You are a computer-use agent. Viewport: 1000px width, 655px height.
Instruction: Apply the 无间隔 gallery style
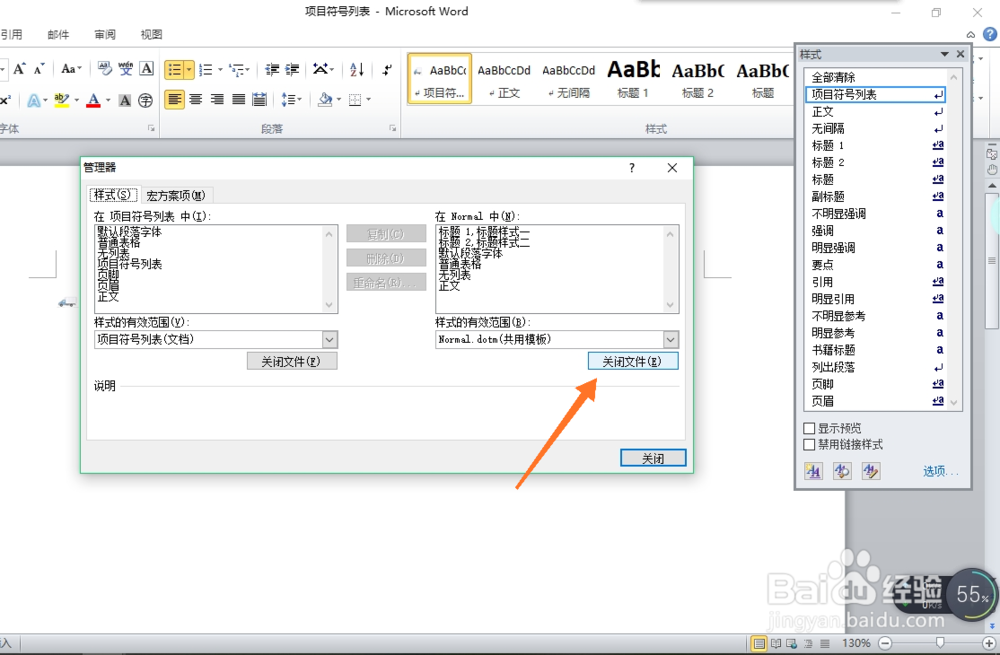[x=568, y=78]
